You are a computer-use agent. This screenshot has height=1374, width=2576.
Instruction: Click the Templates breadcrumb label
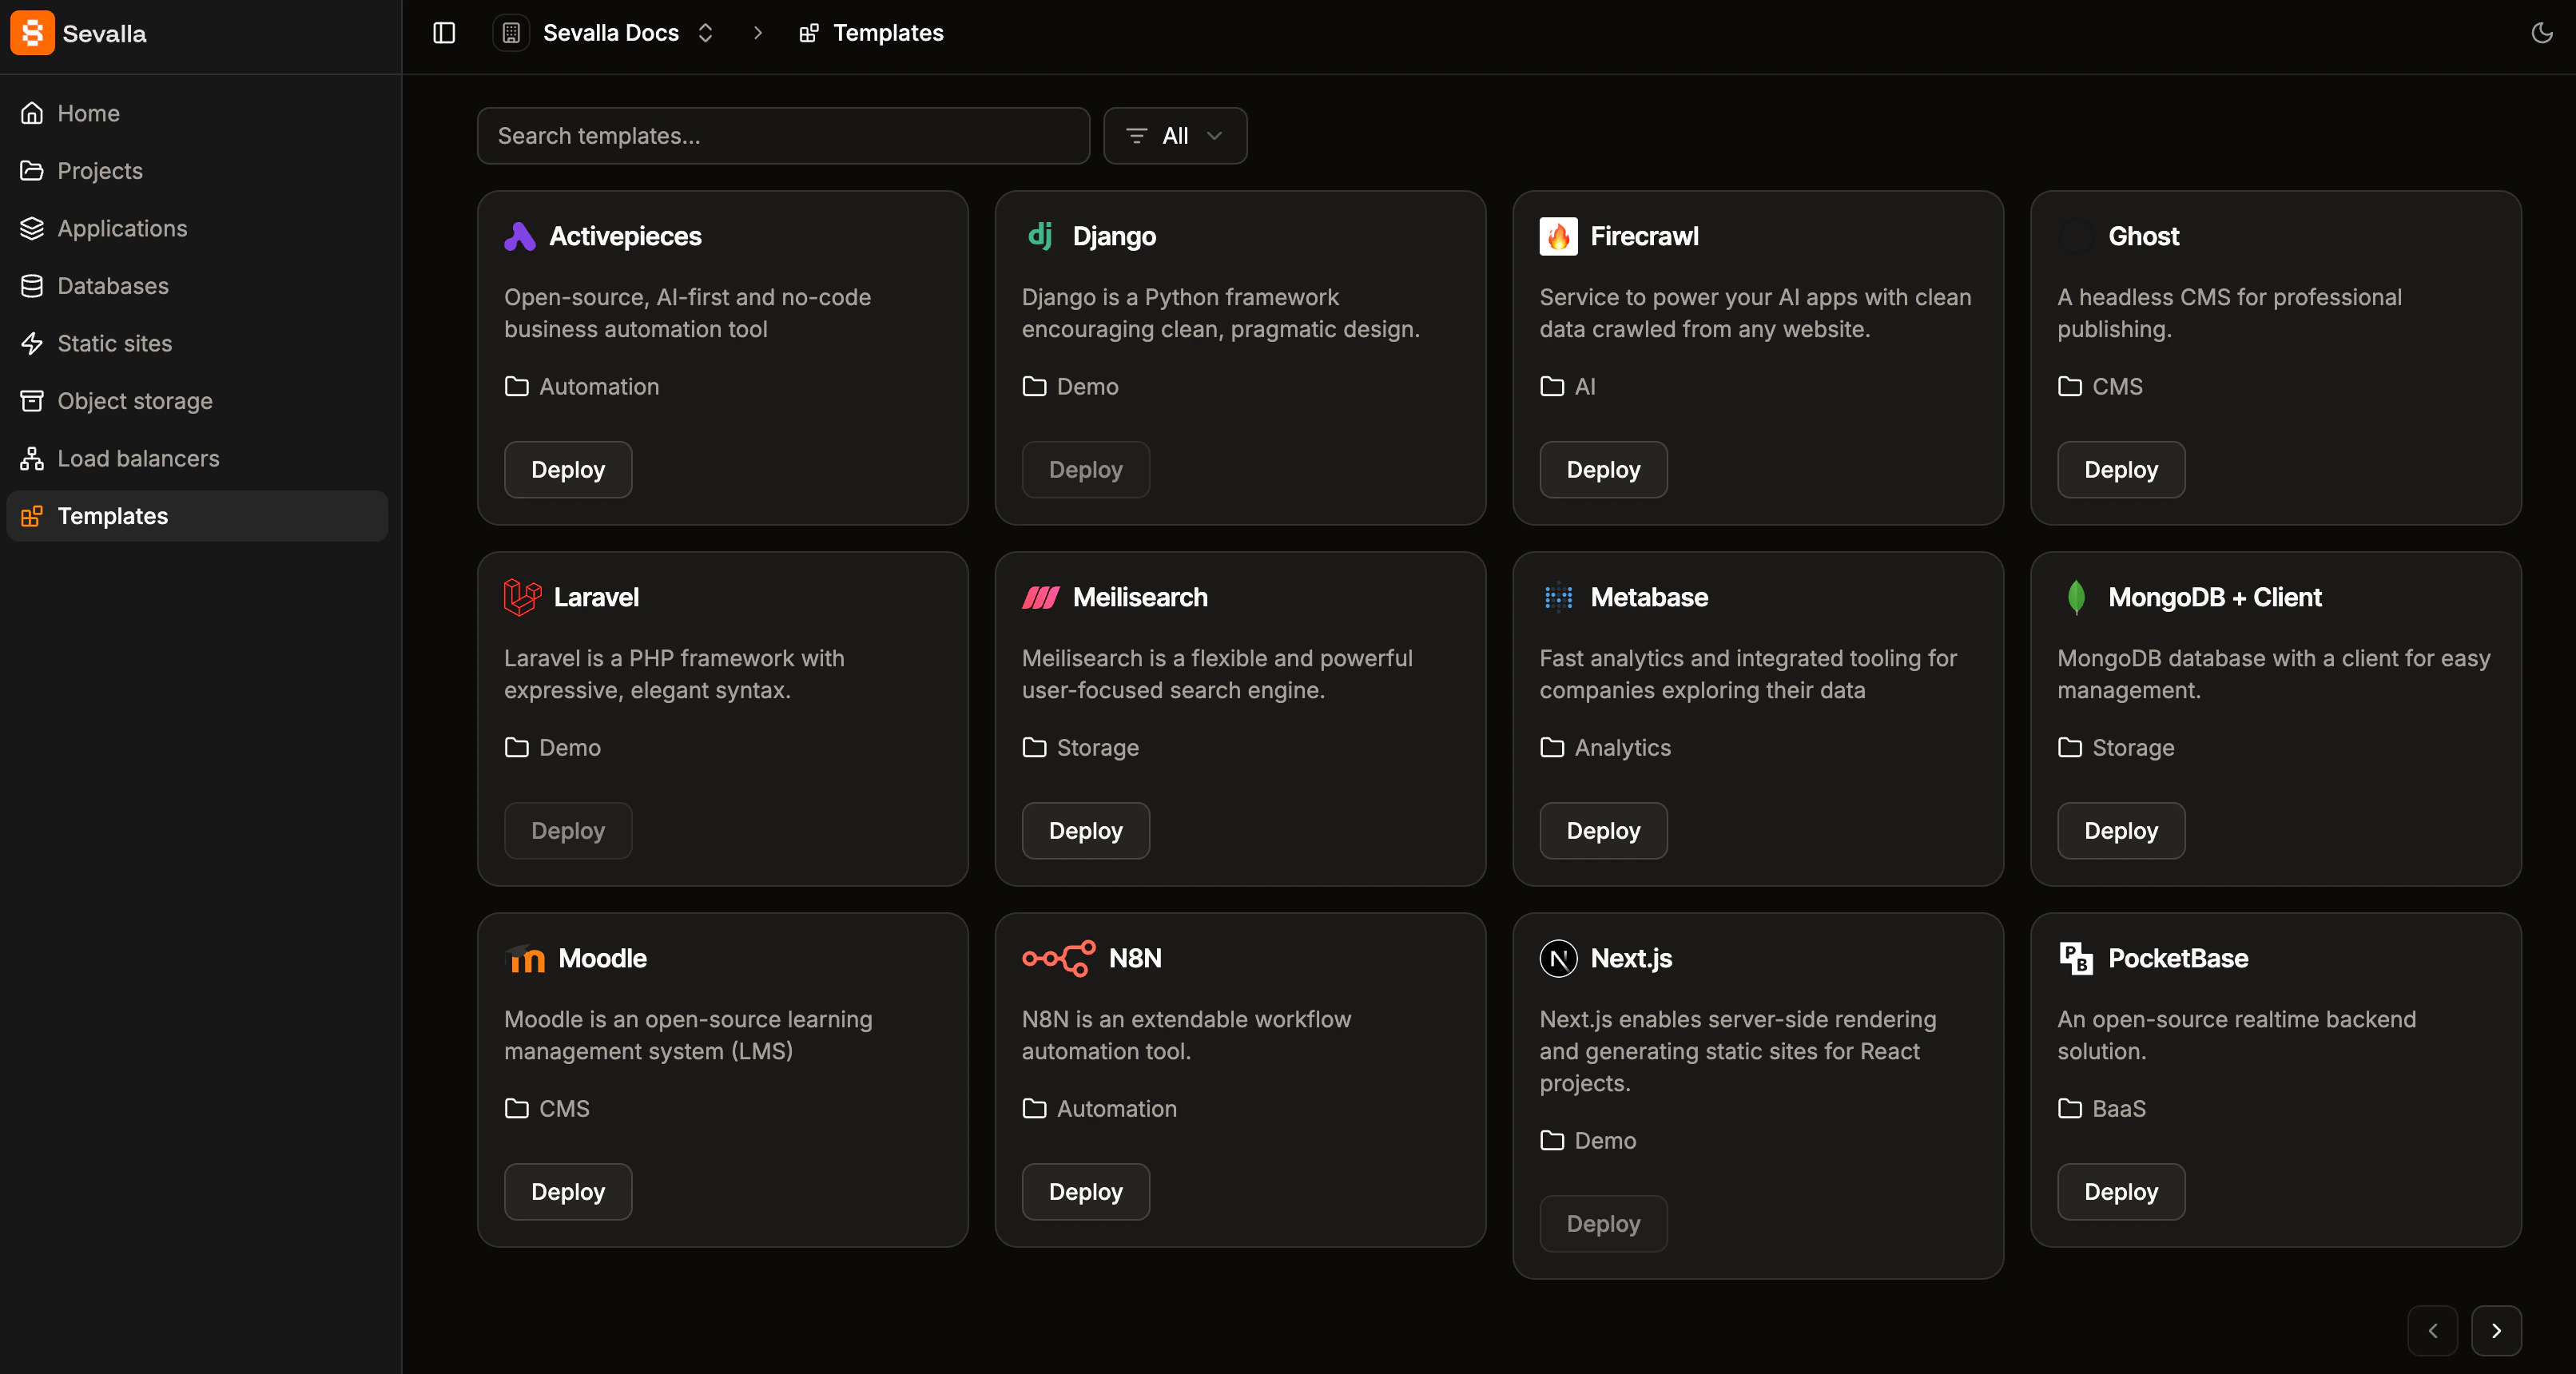pyautogui.click(x=888, y=33)
